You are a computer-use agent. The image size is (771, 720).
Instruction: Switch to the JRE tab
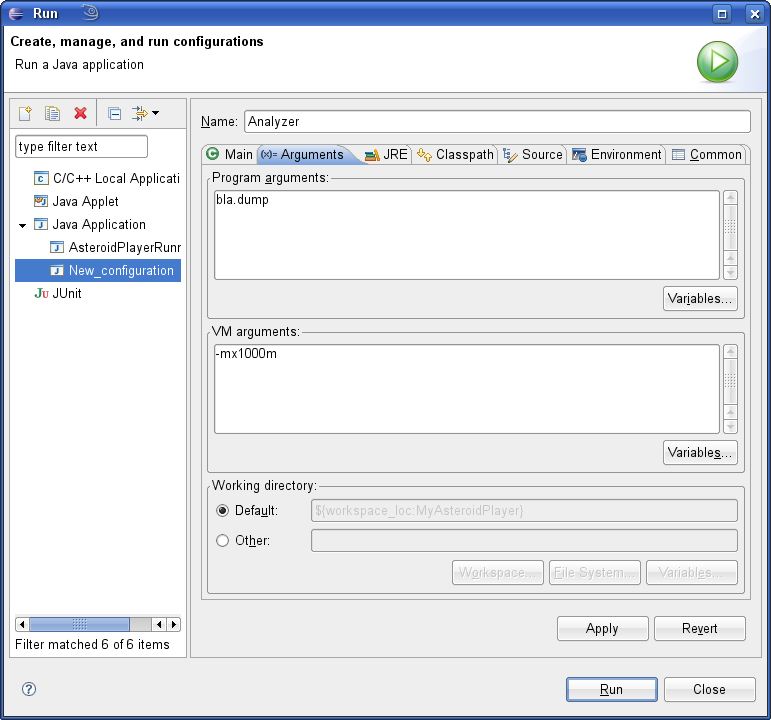[386, 154]
